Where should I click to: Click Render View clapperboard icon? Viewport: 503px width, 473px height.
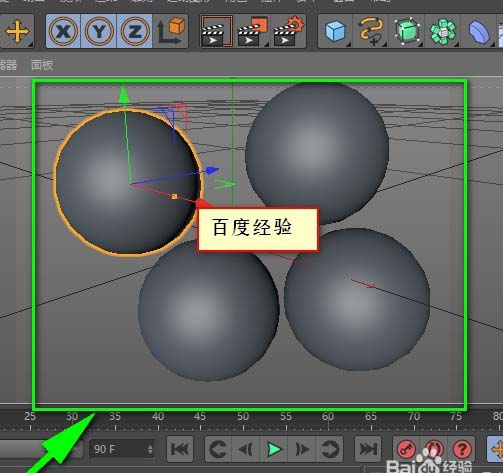coord(217,31)
